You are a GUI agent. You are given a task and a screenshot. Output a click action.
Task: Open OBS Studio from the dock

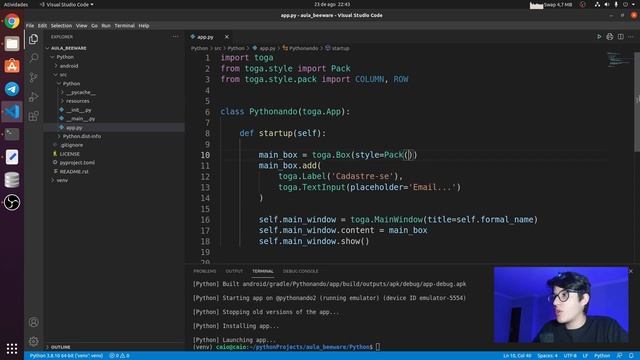12,202
